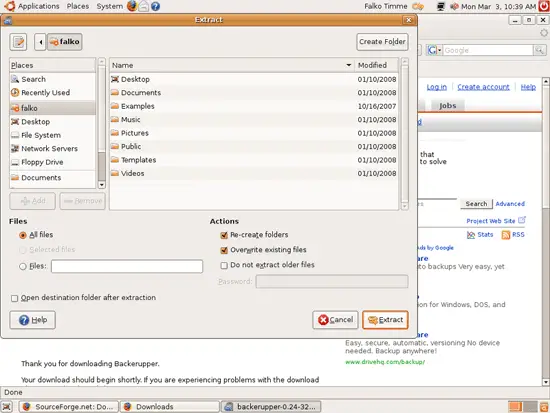This screenshot has height=413, width=550.
Task: Click the back arrow beside falko path
Action: pyautogui.click(x=40, y=42)
